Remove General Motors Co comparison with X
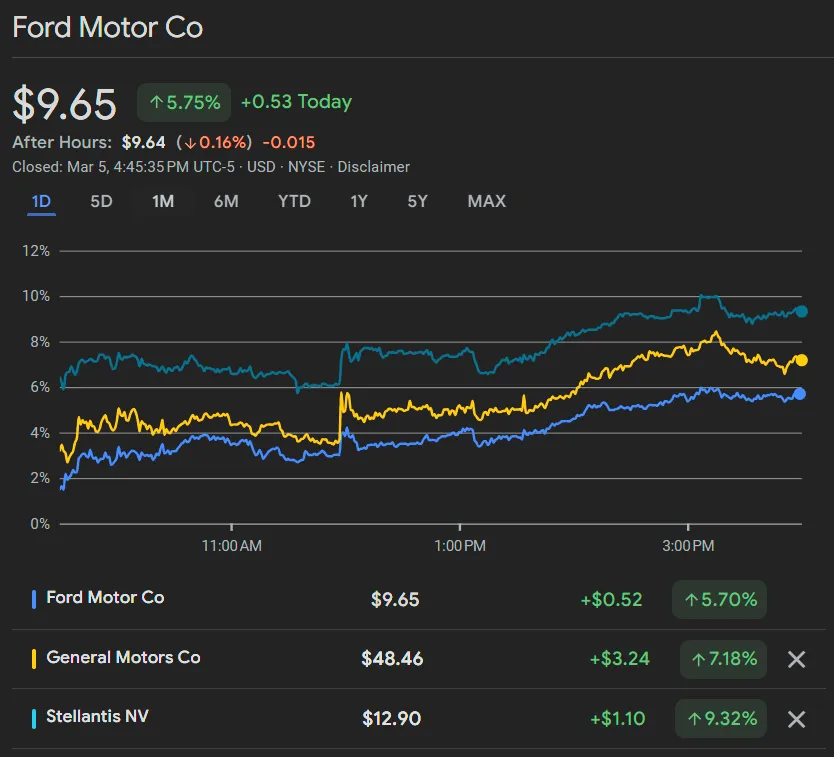The width and height of the screenshot is (834, 757). [796, 659]
